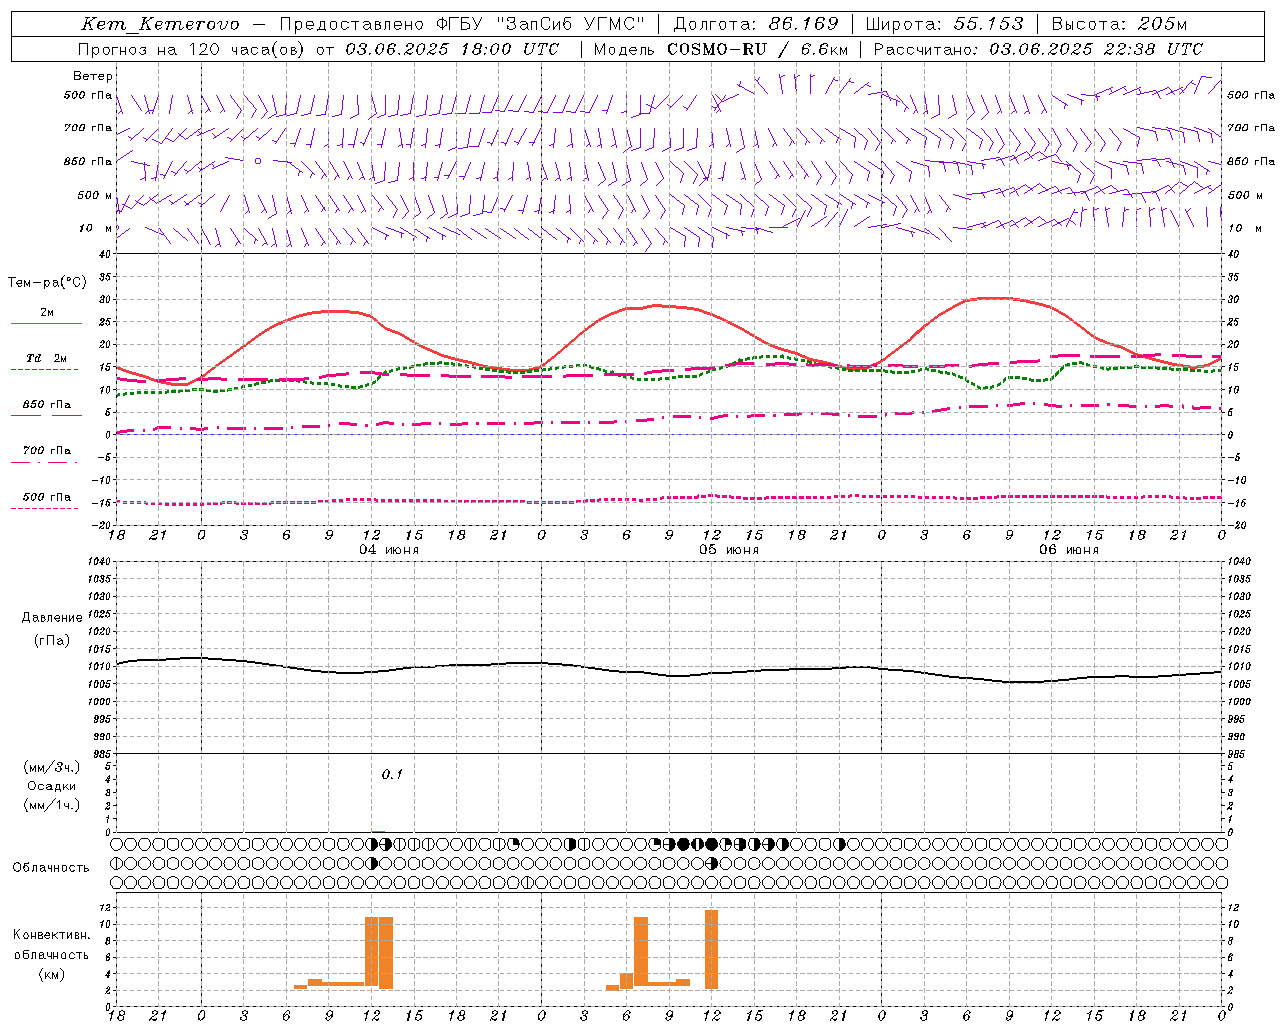Click the (мм/3ч.) precipitation unit label
Image resolution: width=1280 pixels, height=1024 pixels.
coord(52,767)
